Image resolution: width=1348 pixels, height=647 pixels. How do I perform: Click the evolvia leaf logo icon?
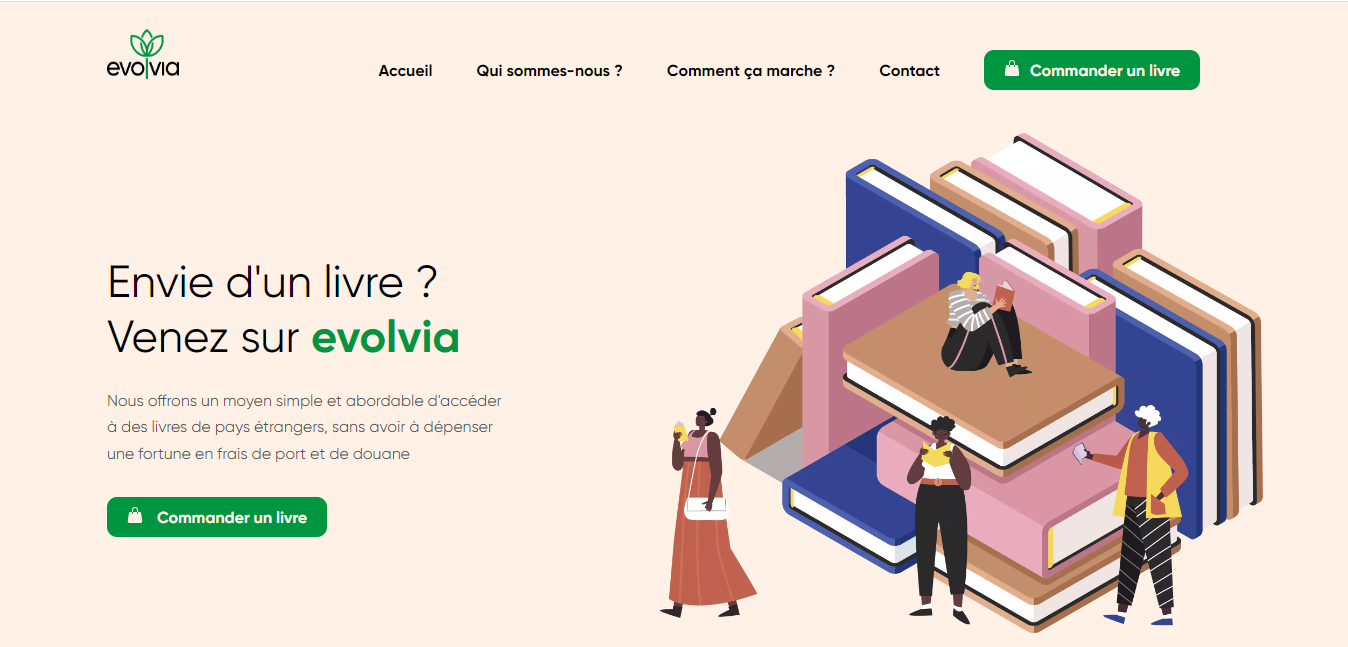point(147,44)
